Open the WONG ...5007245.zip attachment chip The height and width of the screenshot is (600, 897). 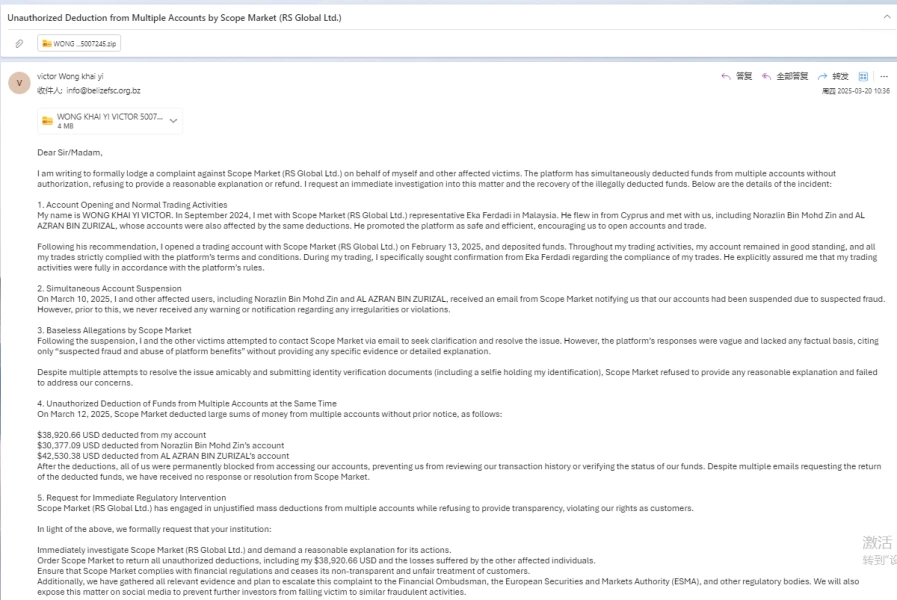click(x=79, y=43)
